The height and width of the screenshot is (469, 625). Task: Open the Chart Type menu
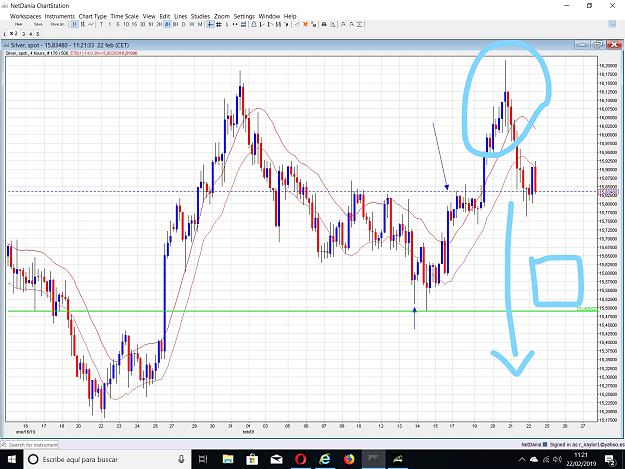92,16
